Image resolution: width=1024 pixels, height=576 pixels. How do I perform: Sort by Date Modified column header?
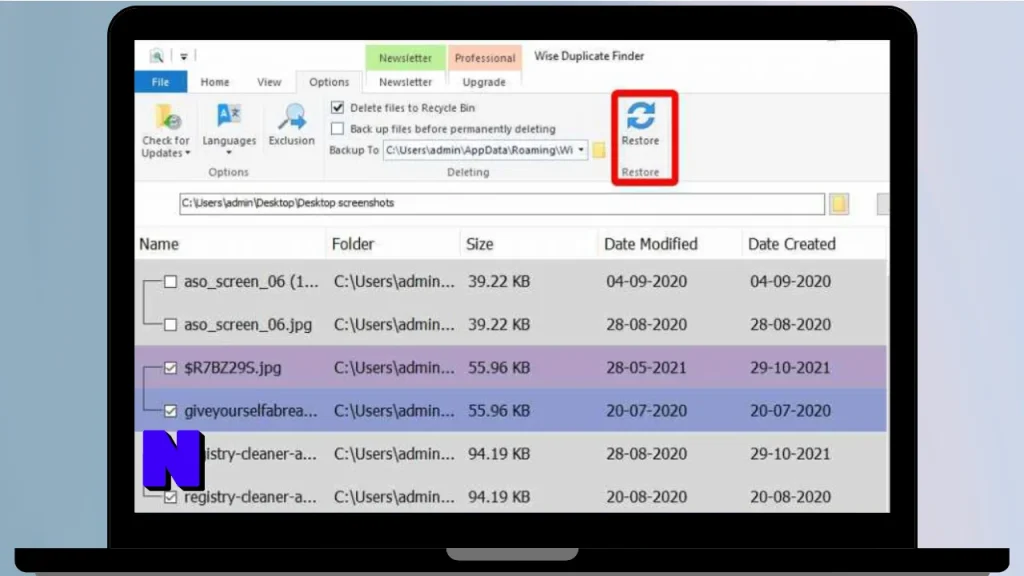click(650, 244)
